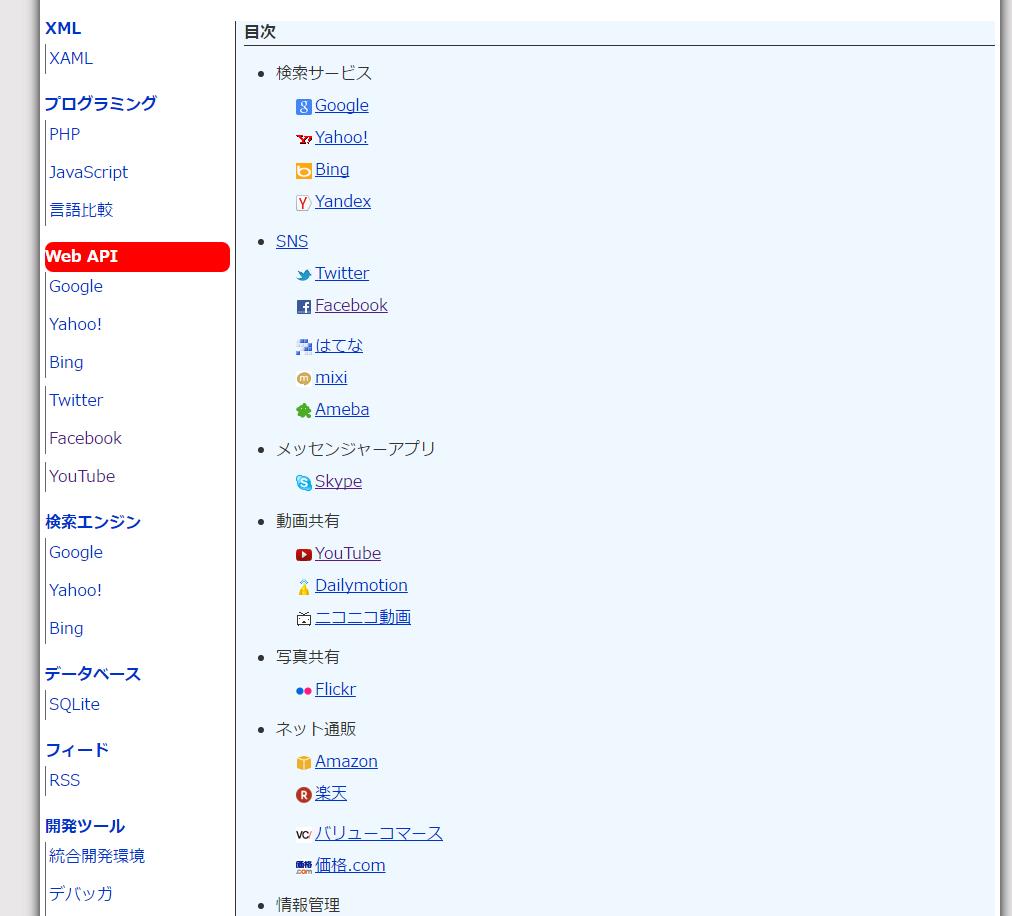Click the ニコニコ動画 TV icon
The width and height of the screenshot is (1012, 916).
303,619
